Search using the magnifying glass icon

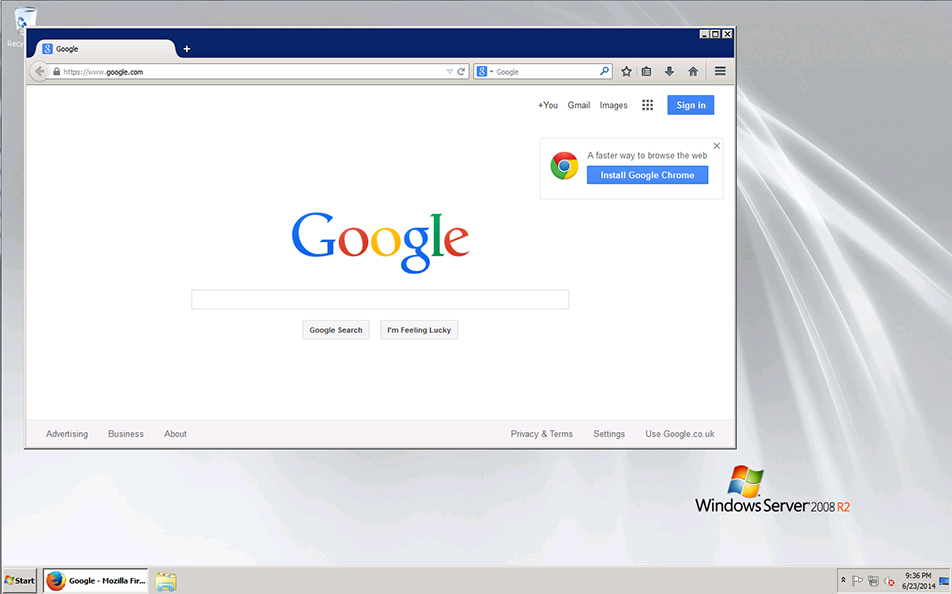point(604,71)
